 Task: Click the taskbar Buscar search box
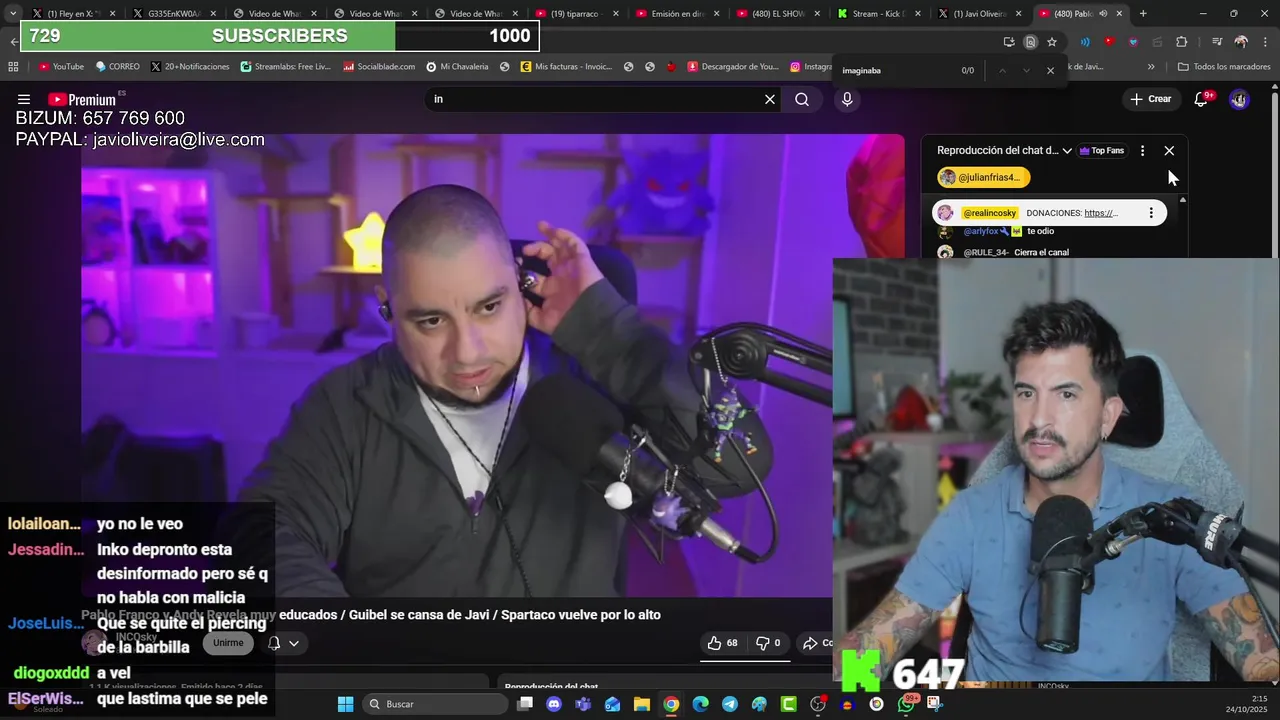point(436,704)
